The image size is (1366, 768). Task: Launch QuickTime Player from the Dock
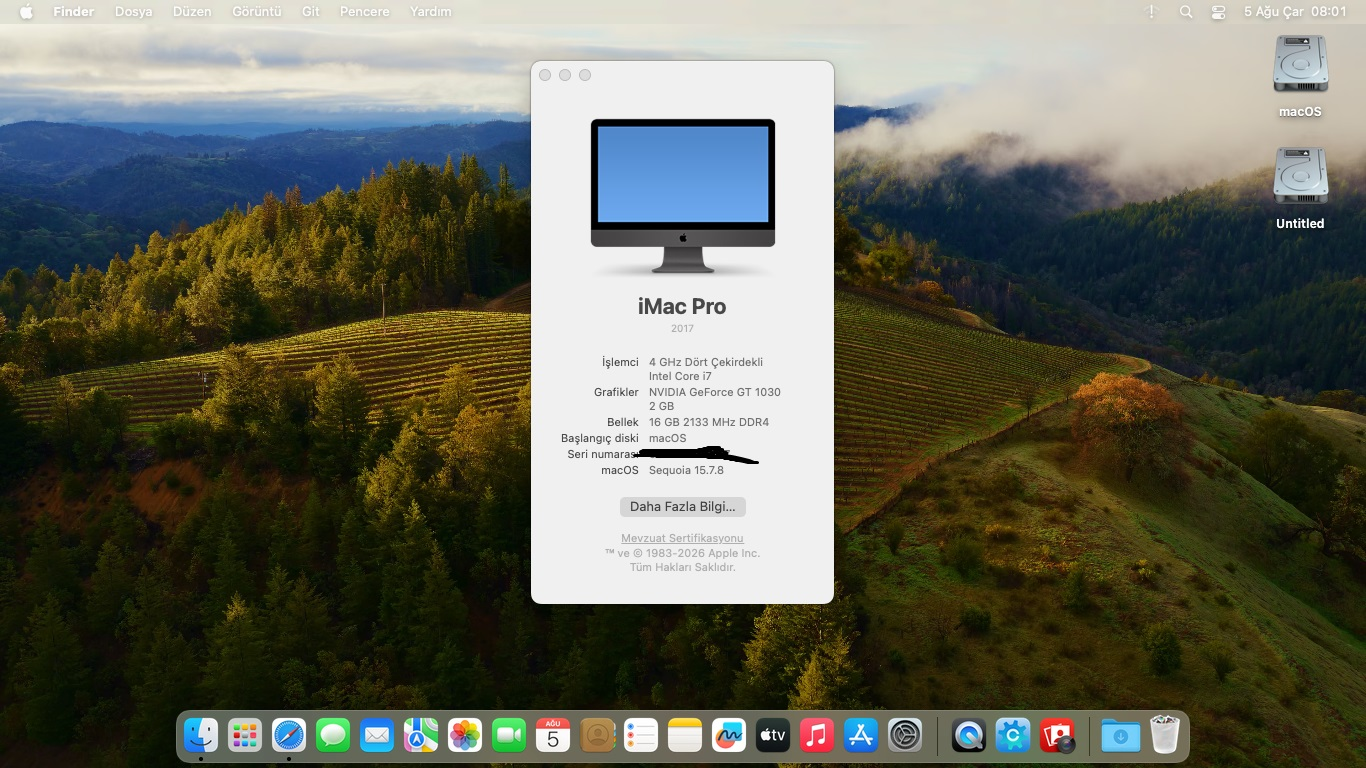(969, 736)
